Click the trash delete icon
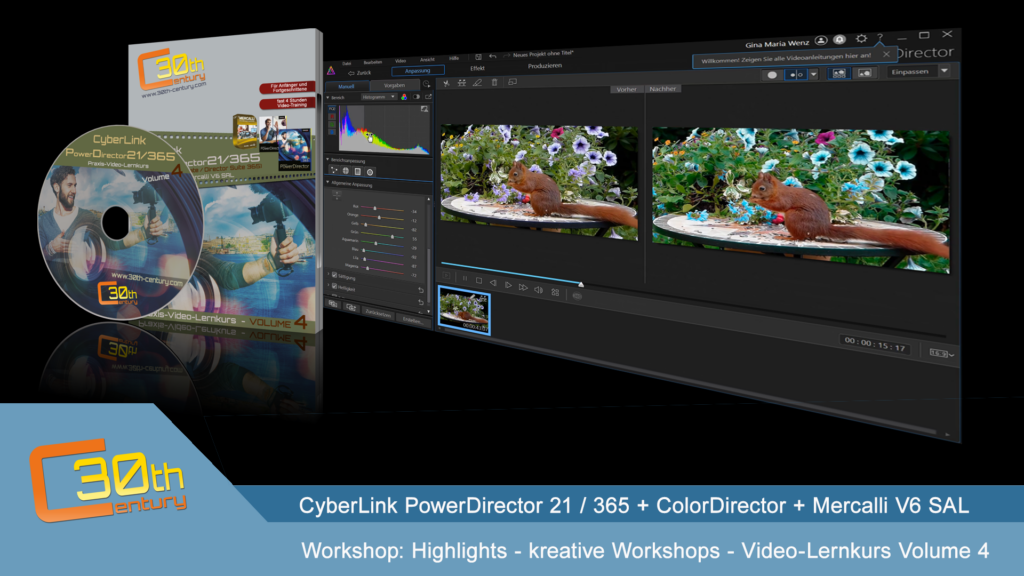The width and height of the screenshot is (1024, 576). 494,82
